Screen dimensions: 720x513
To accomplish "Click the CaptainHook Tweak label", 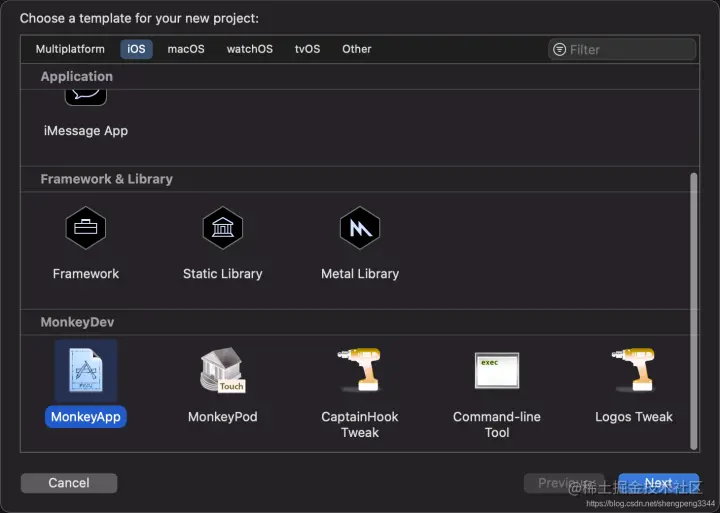I will click(x=360, y=424).
